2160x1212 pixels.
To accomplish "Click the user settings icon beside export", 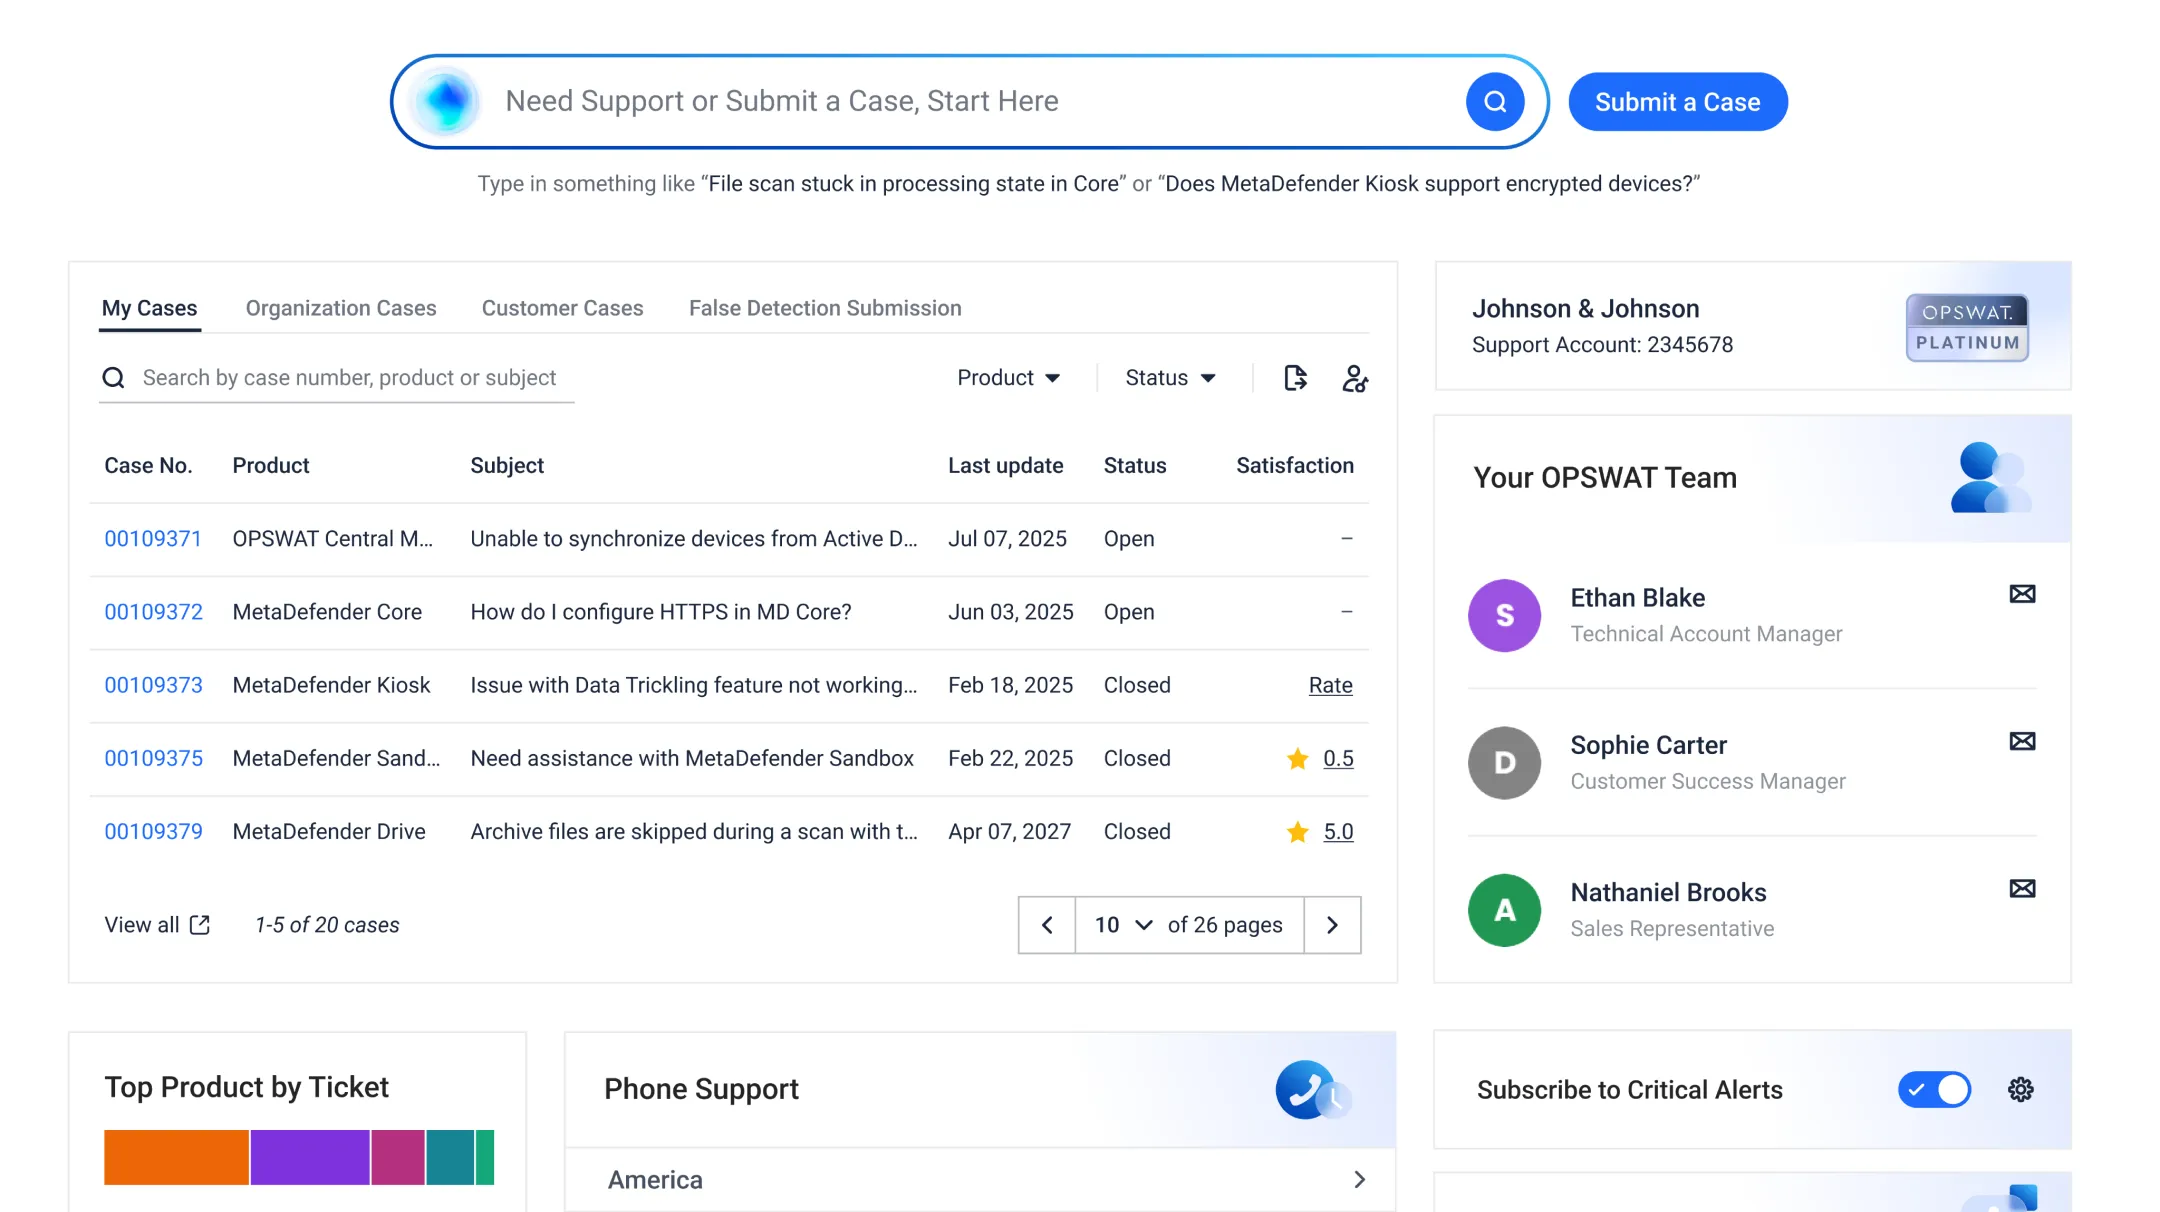I will (1355, 378).
